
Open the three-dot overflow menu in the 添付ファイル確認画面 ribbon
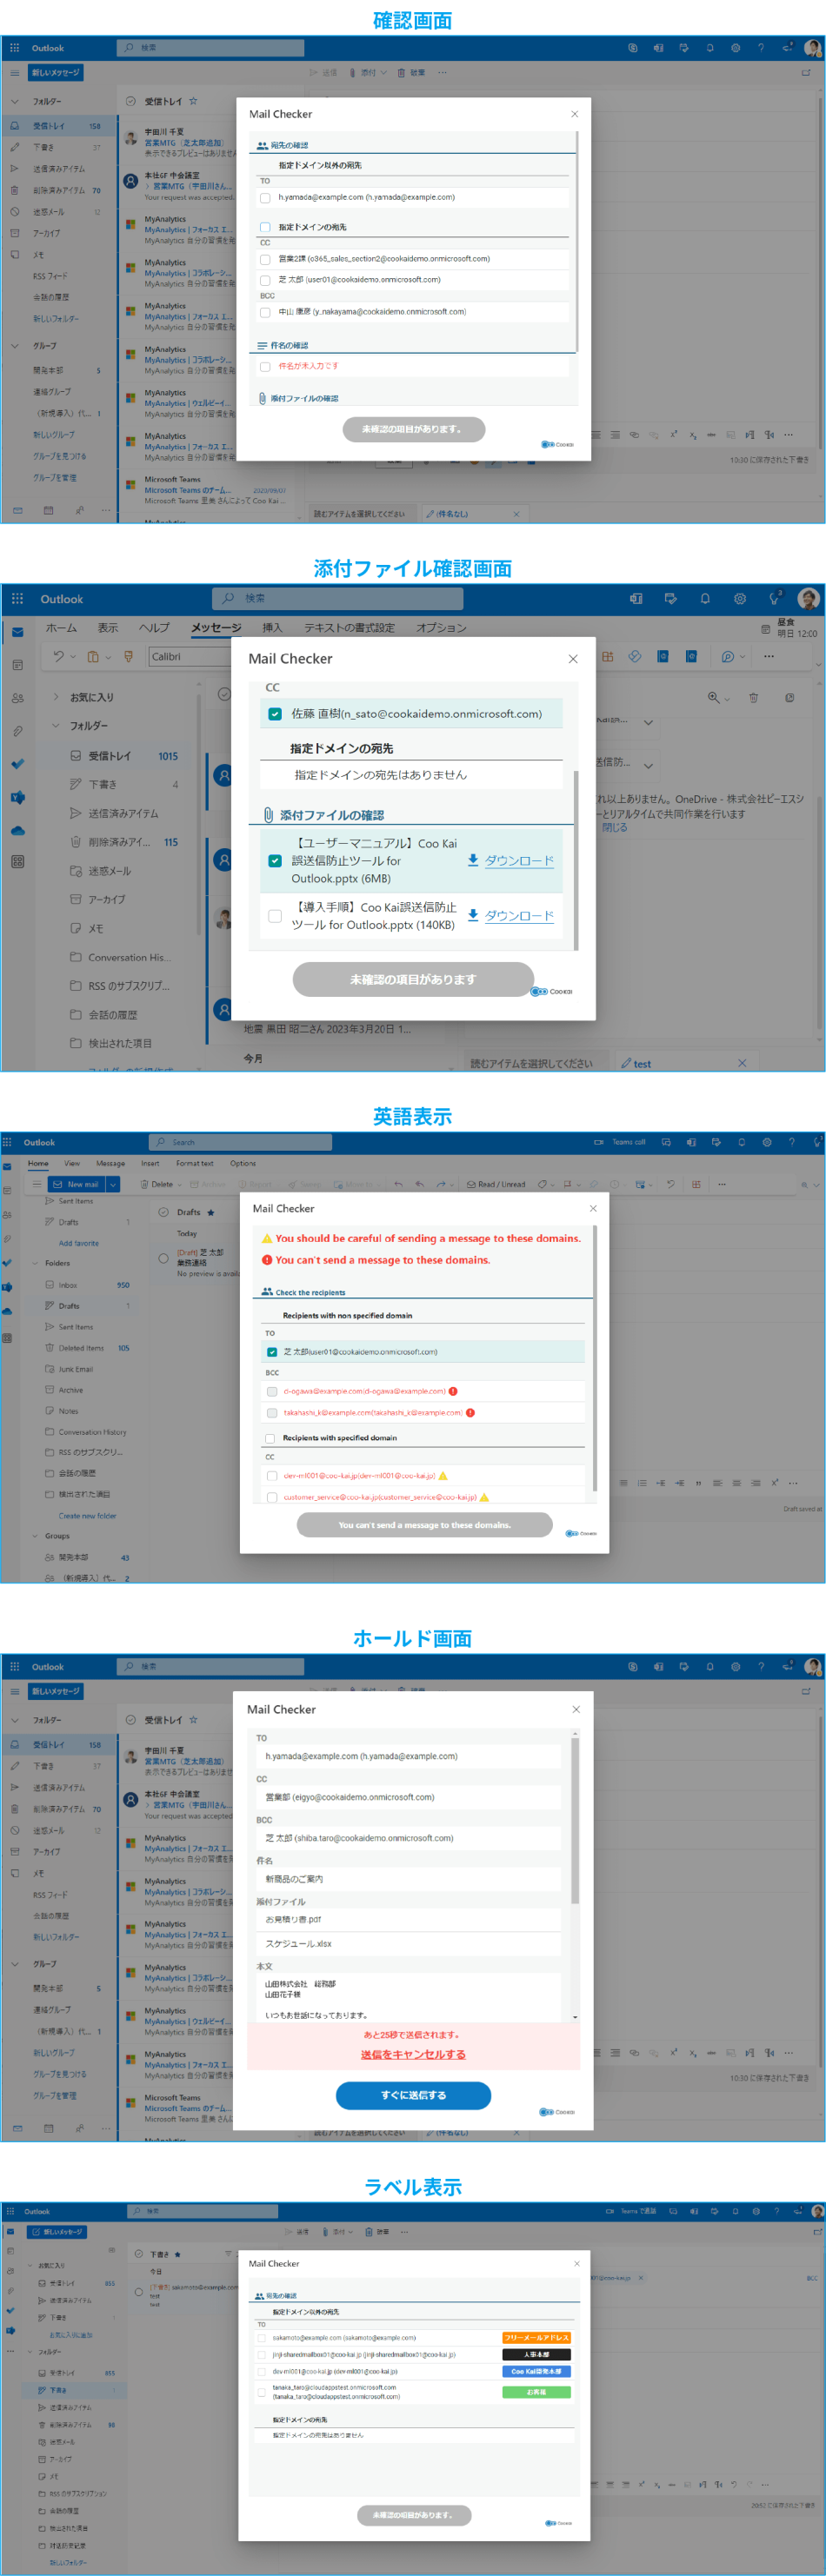(x=768, y=657)
